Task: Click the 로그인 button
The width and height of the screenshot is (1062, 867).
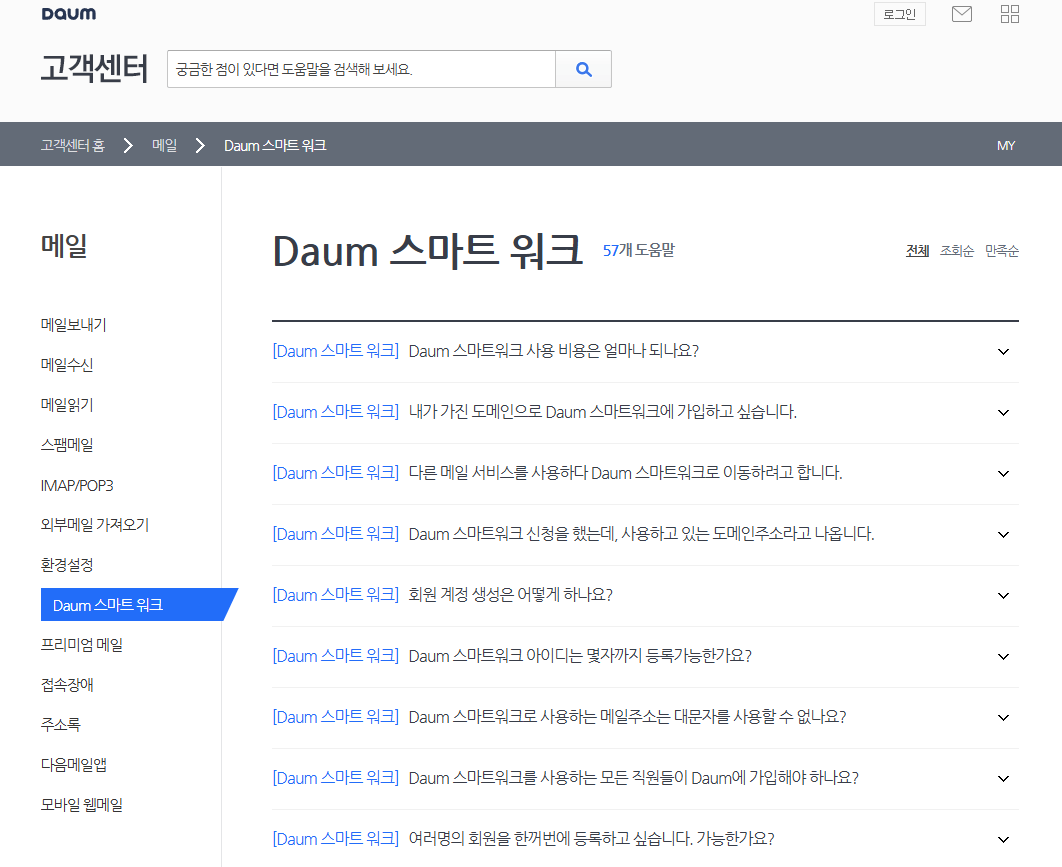Action: 899,14
